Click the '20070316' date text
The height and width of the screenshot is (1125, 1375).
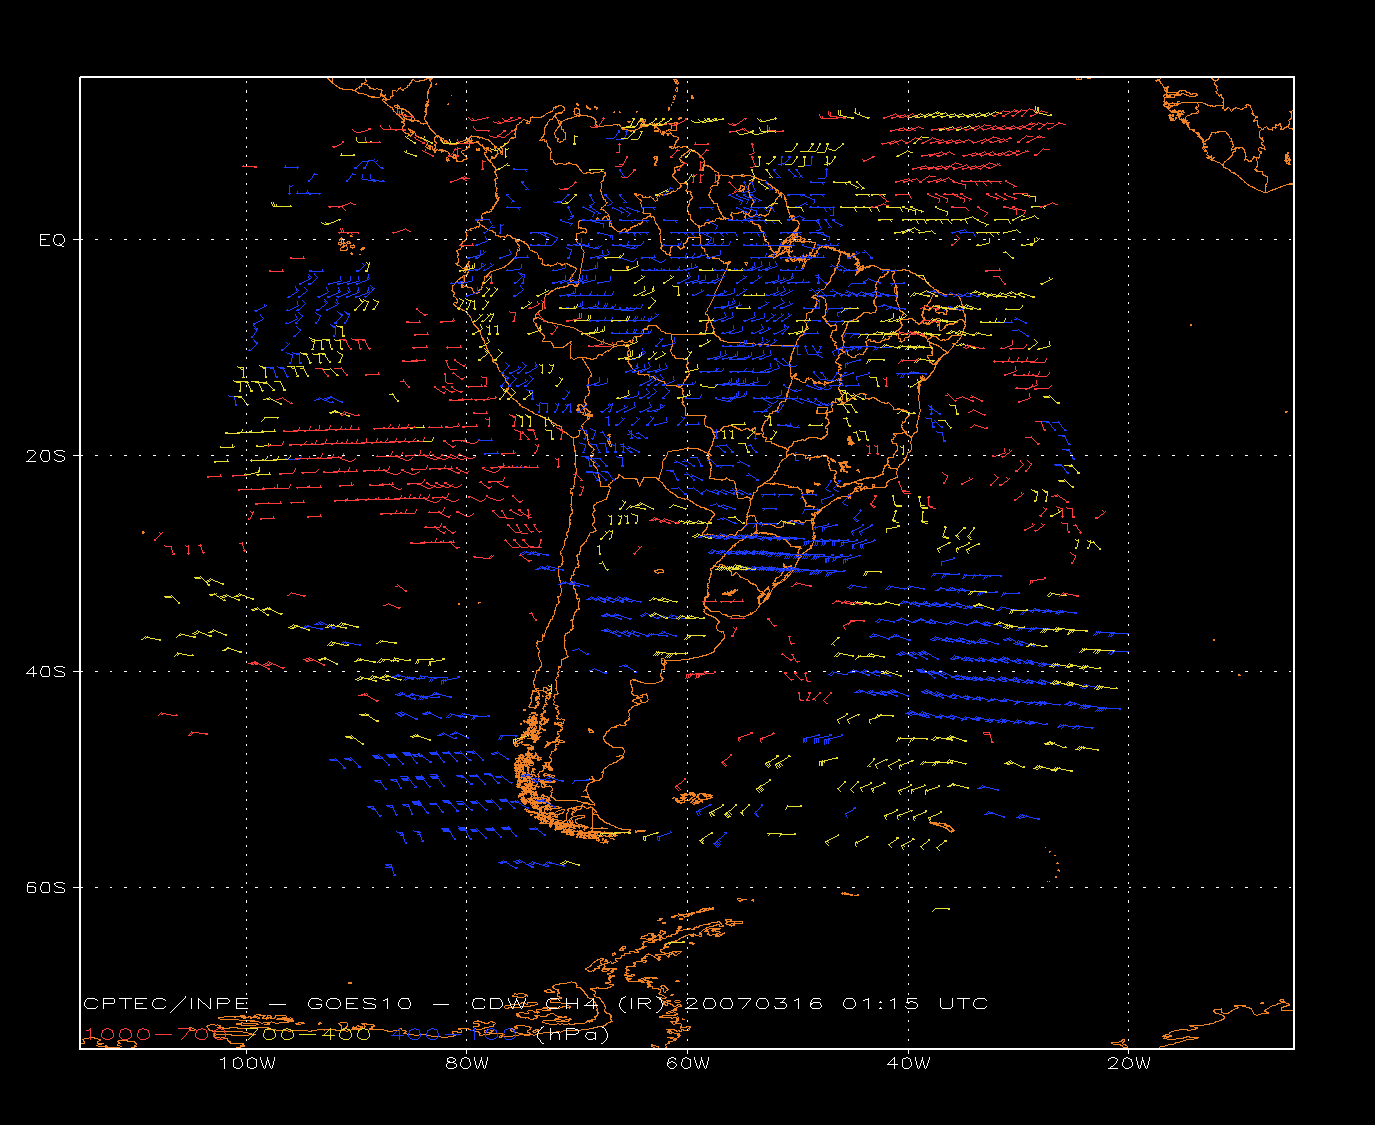pyautogui.click(x=752, y=1004)
